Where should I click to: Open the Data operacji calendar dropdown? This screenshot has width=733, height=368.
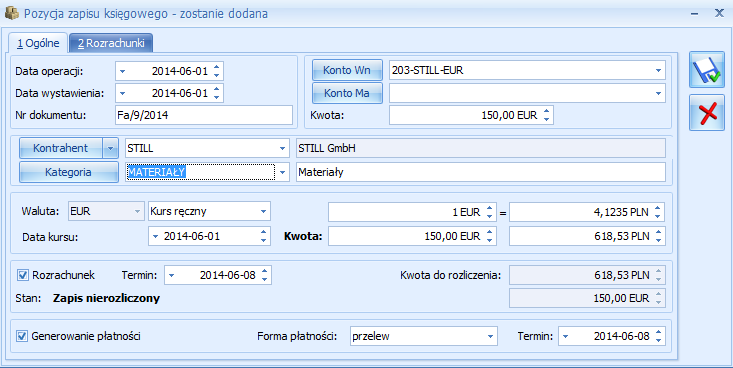[122, 71]
